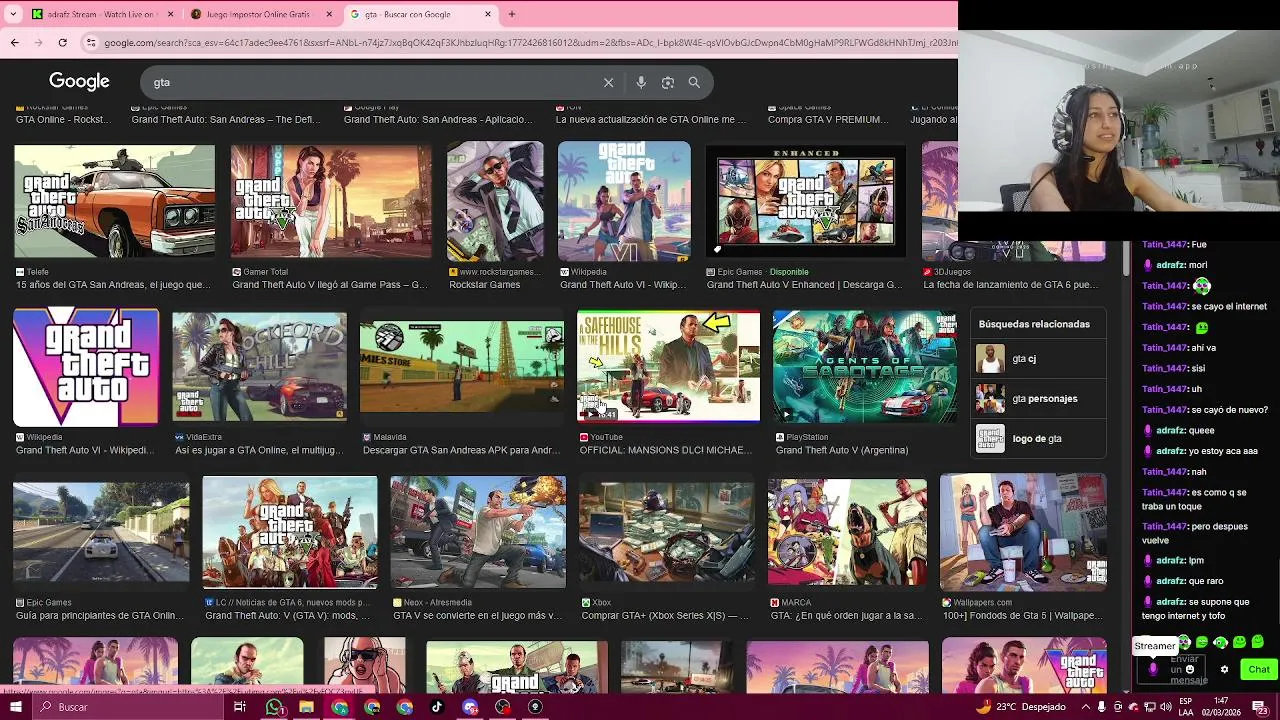Switch to the Juego Importar Online Gratis tab
This screenshot has width=1280, height=720.
pos(265,14)
